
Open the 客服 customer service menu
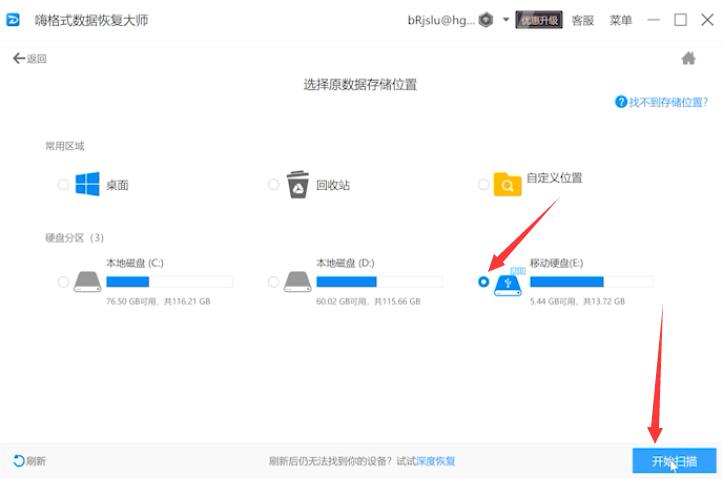(x=582, y=20)
